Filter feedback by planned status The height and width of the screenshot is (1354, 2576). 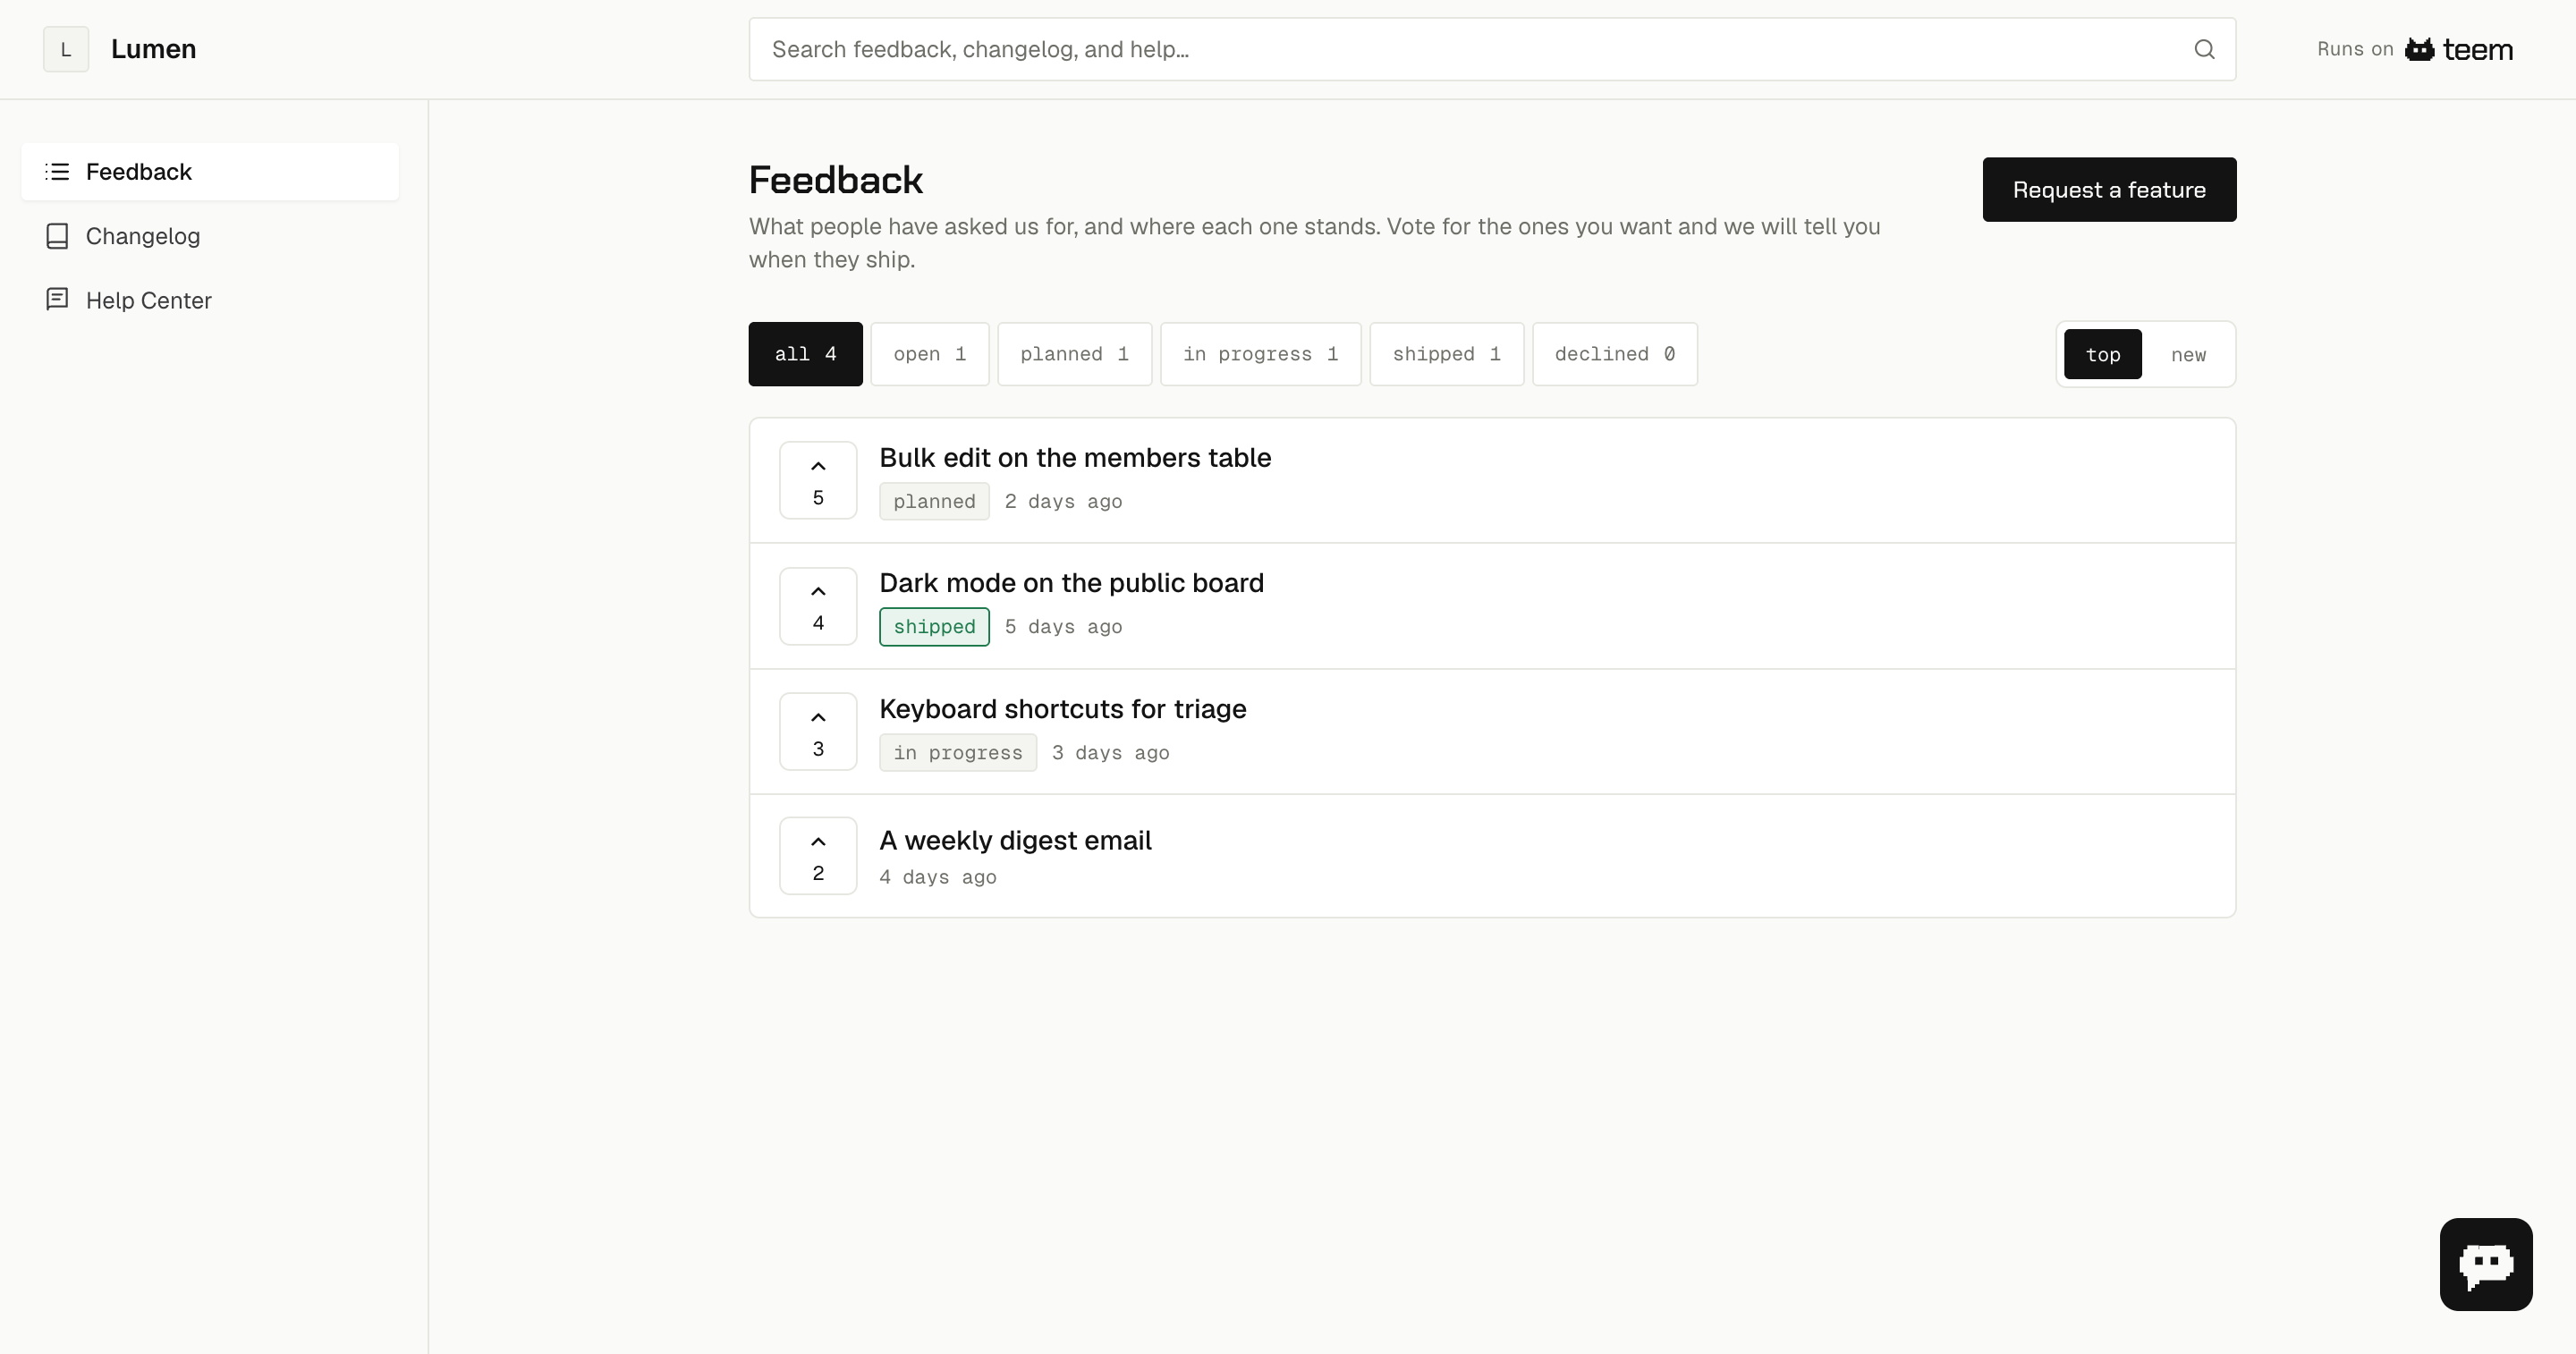[1075, 354]
